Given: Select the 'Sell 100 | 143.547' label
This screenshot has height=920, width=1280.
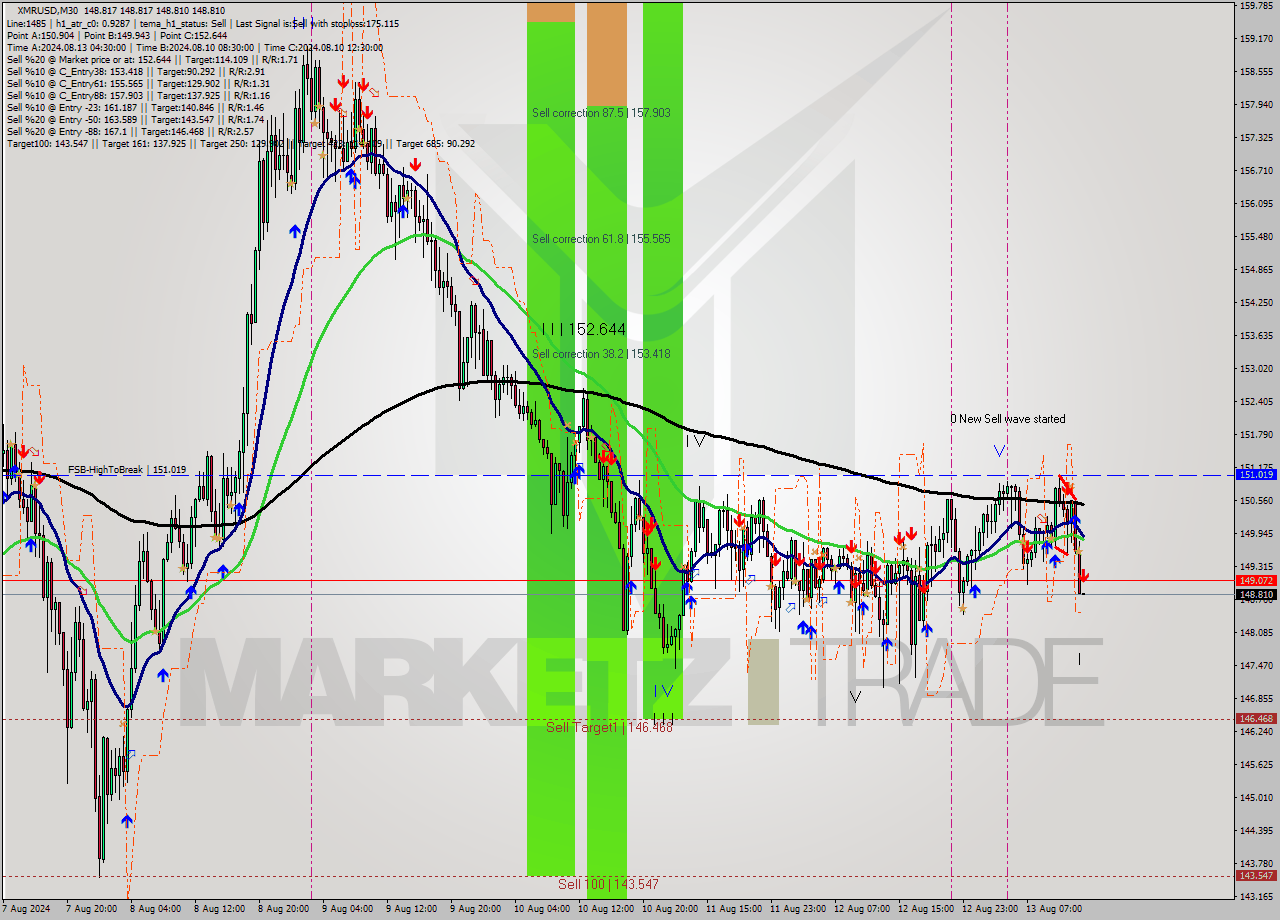Looking at the screenshot, I should pos(608,884).
